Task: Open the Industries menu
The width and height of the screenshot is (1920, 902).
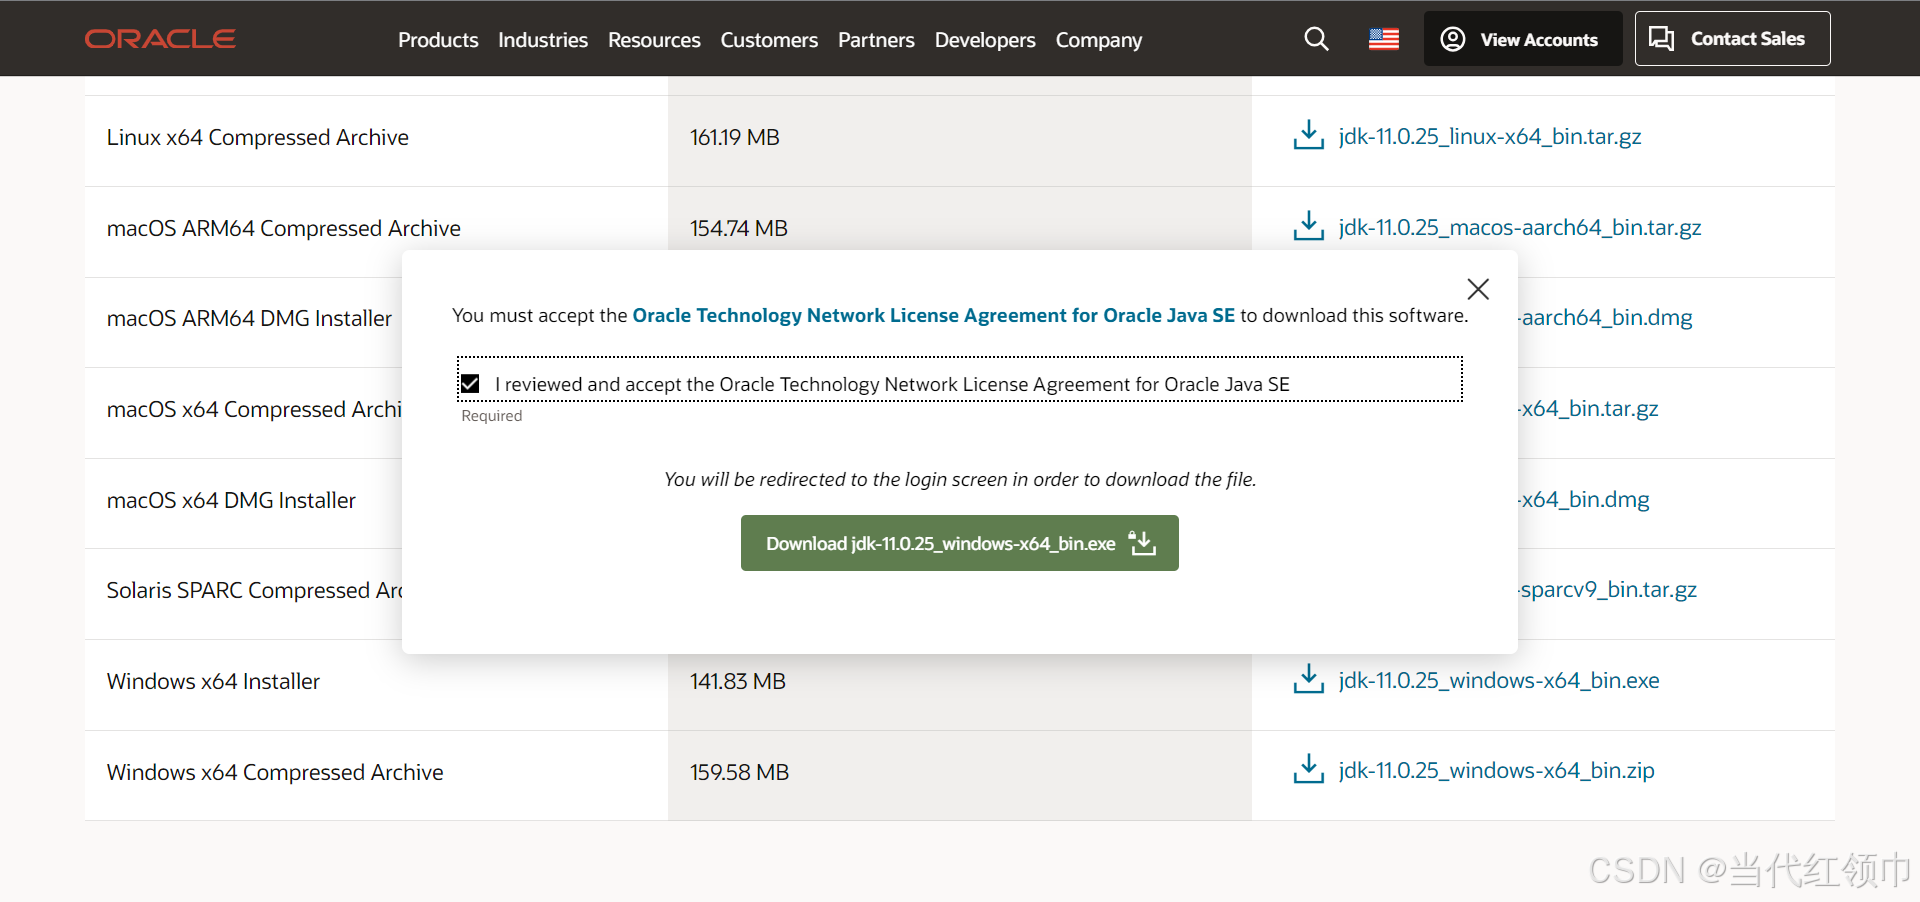Action: tap(543, 40)
